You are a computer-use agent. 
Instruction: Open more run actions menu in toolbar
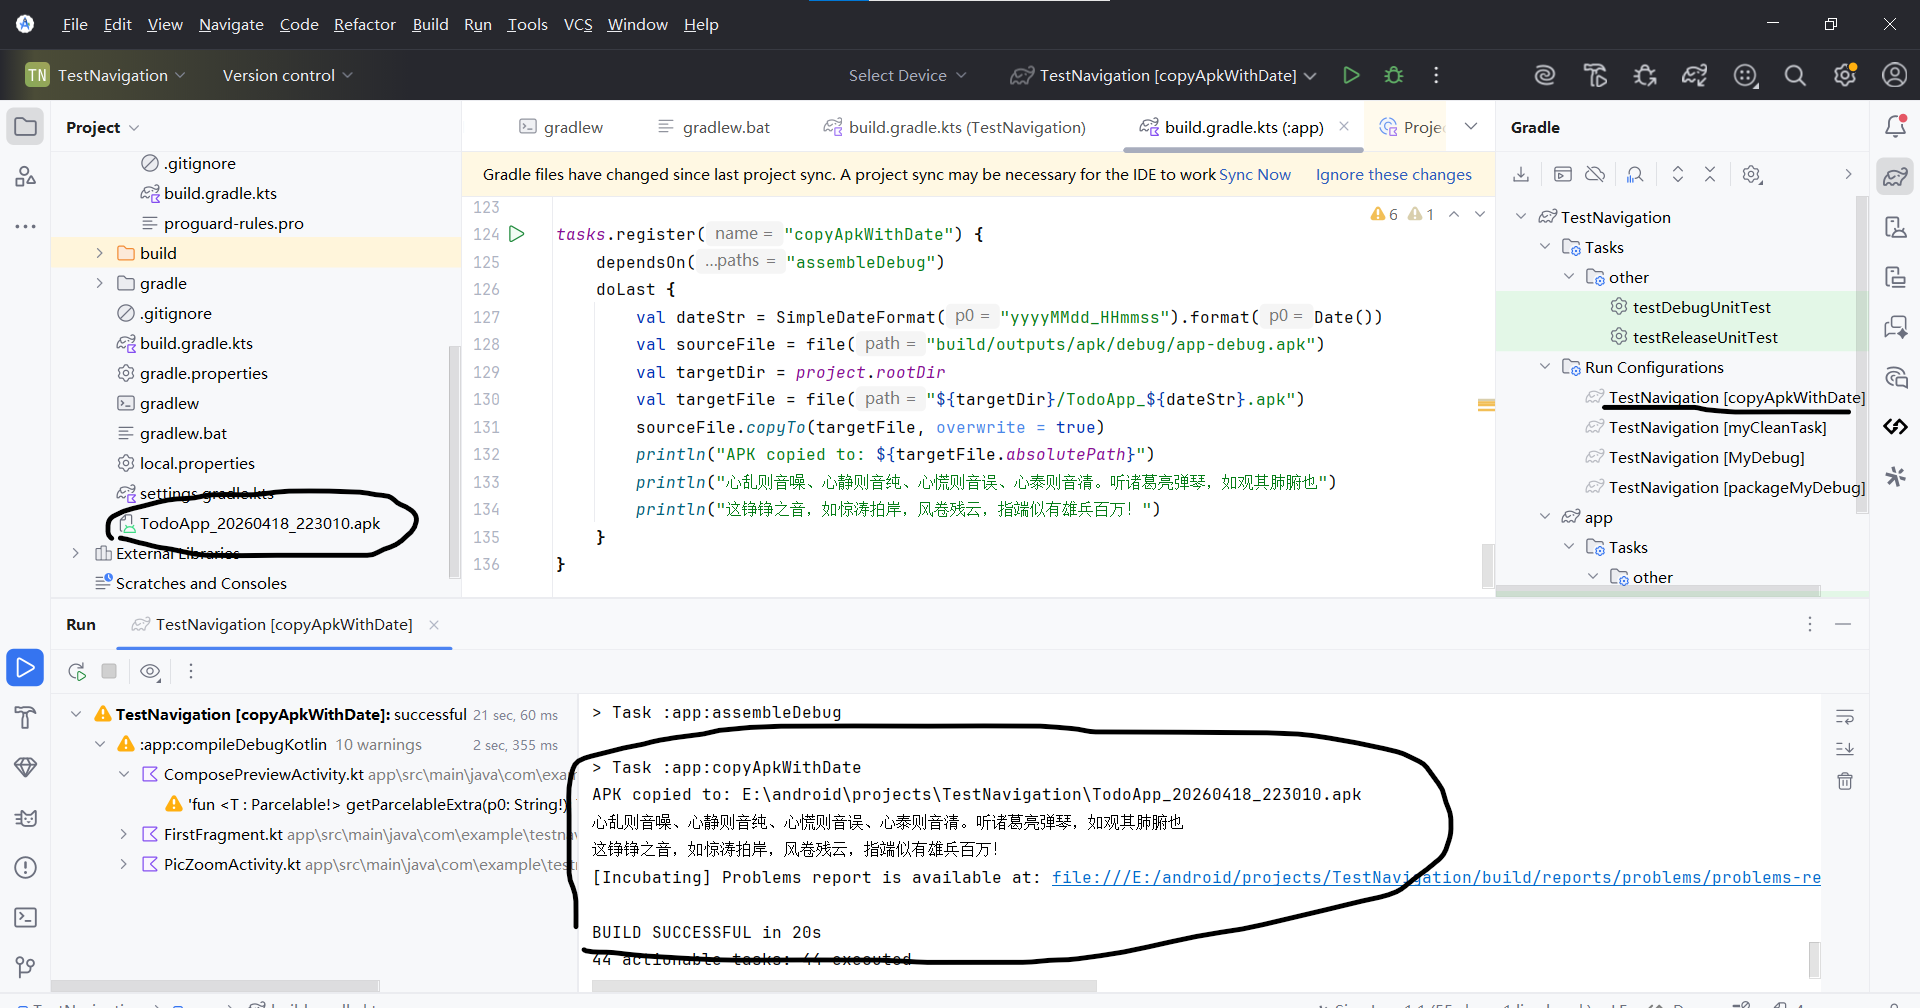(1436, 75)
